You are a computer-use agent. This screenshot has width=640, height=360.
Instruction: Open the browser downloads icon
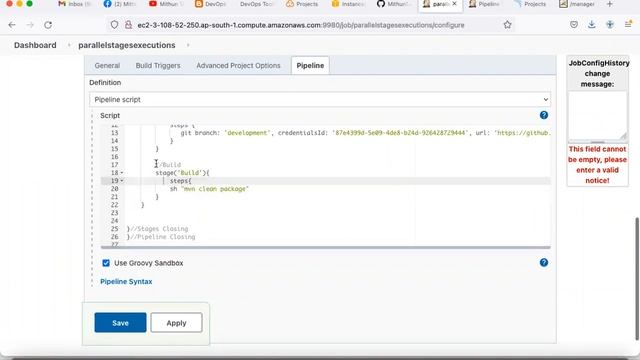pyautogui.click(x=591, y=24)
